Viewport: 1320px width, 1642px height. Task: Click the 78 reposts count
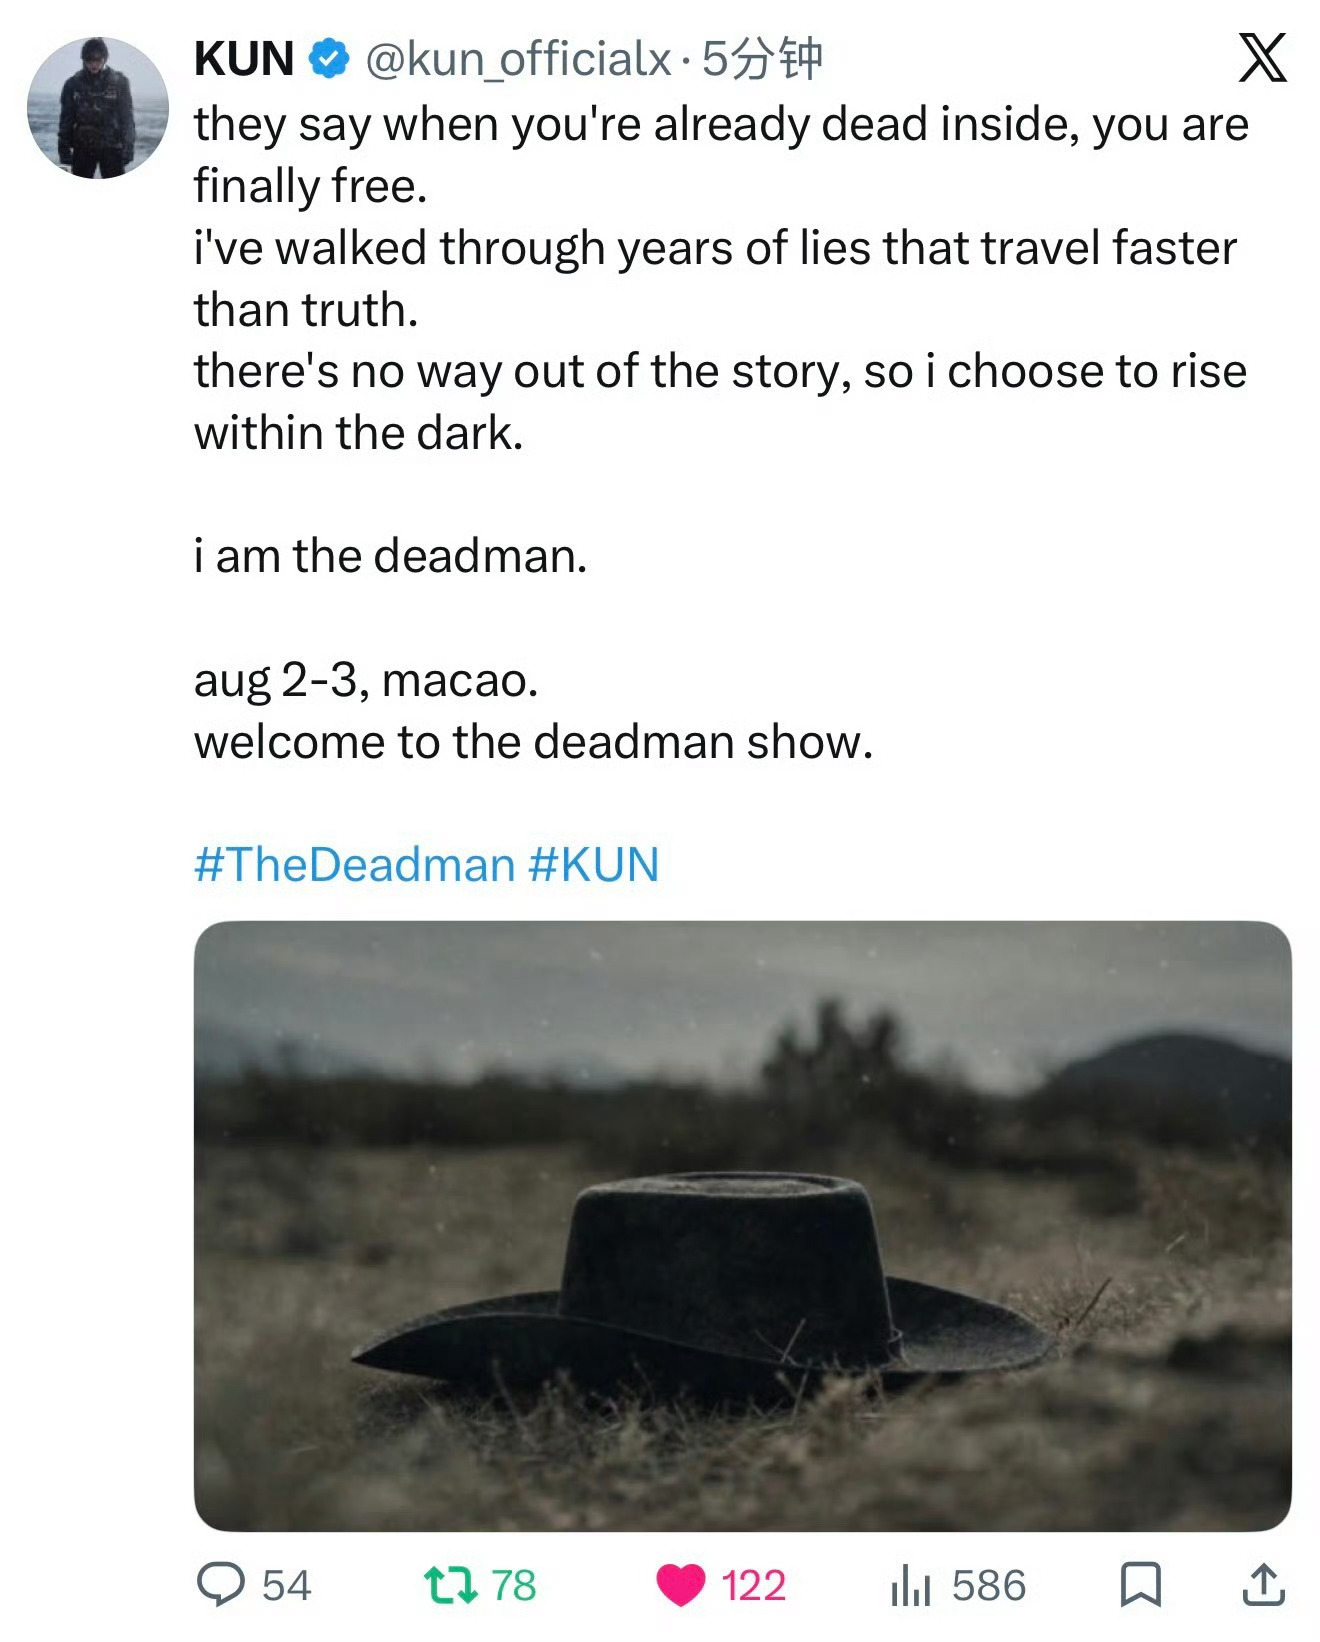514,1586
